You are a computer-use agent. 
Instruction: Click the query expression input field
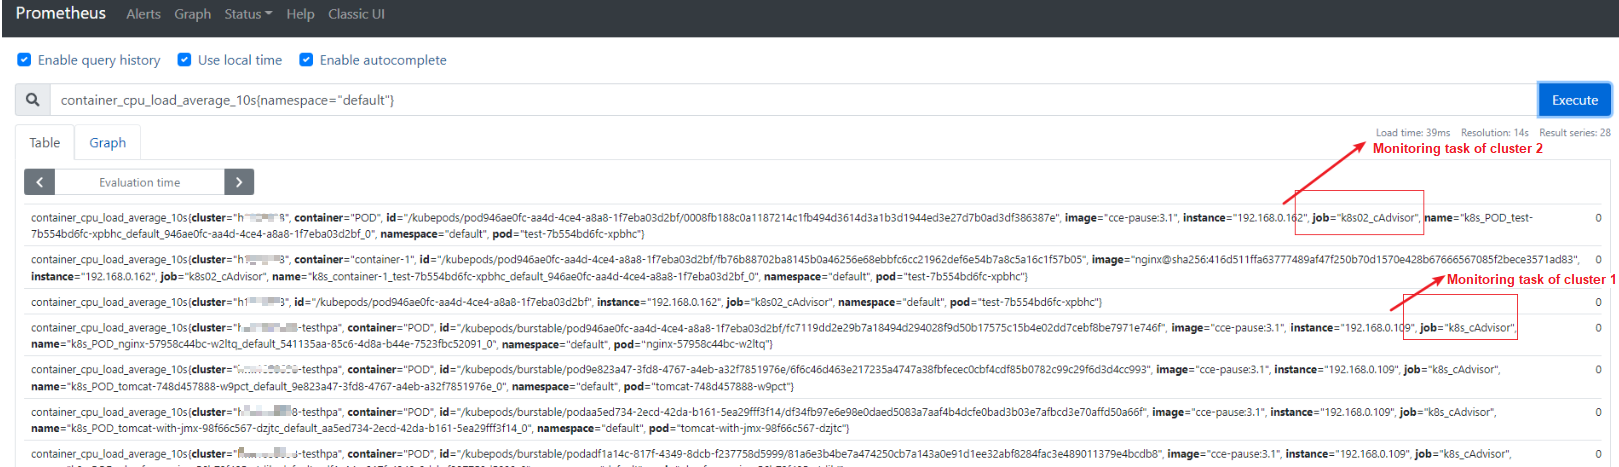[790, 100]
